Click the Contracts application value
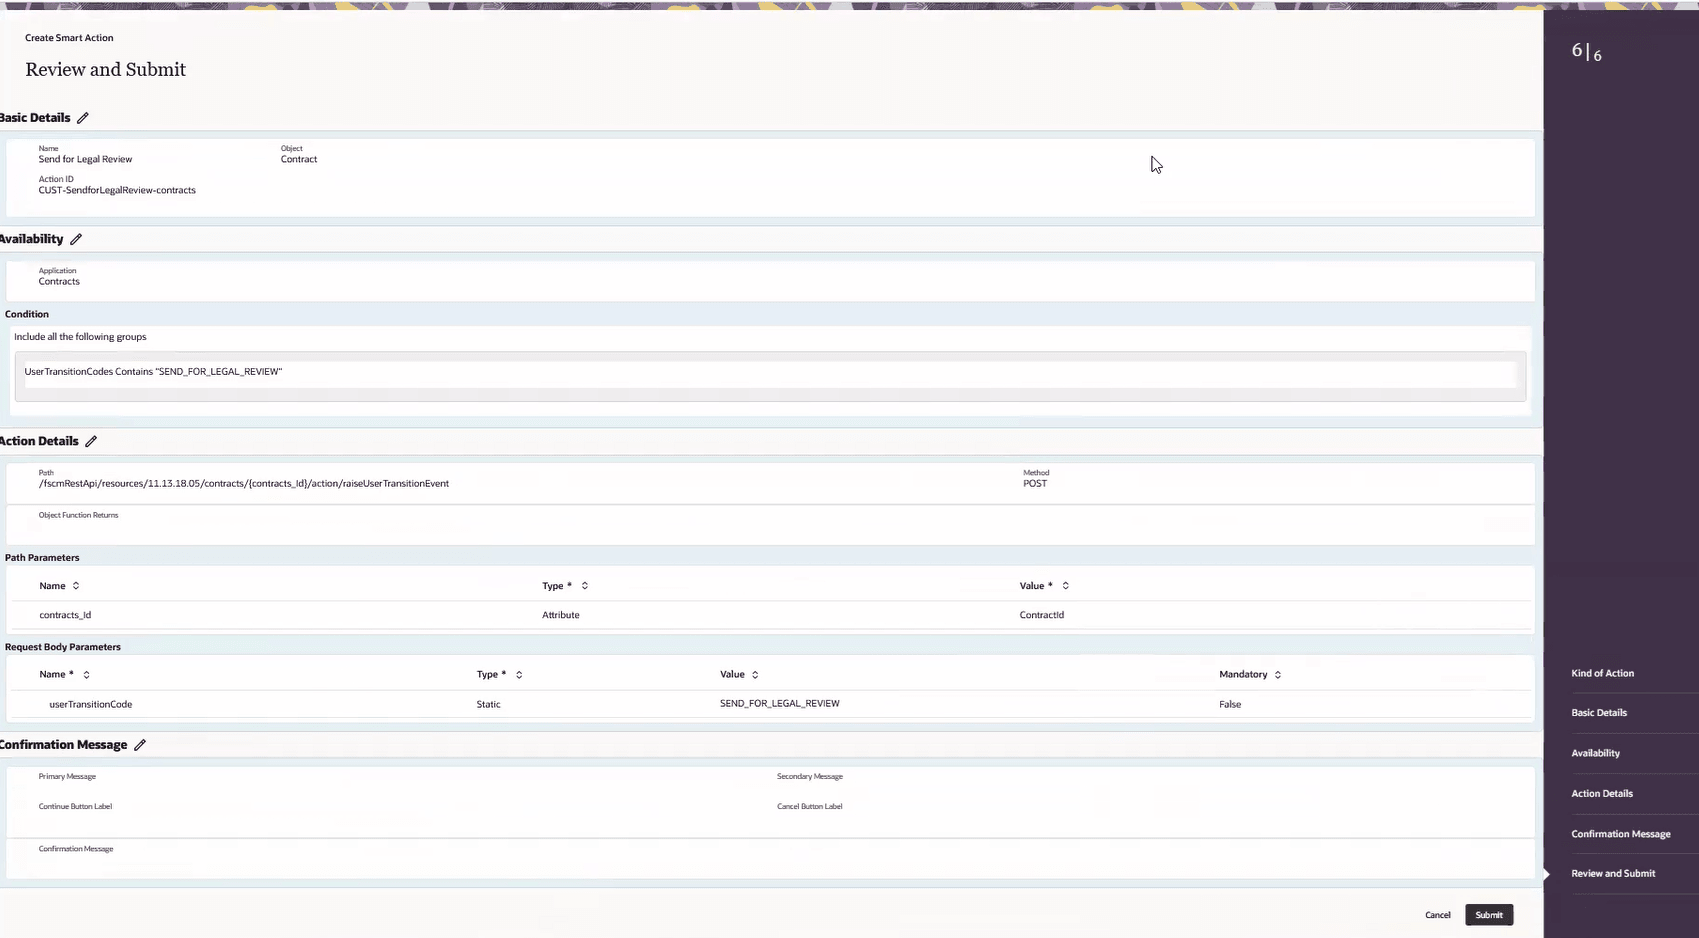Image resolution: width=1699 pixels, height=938 pixels. click(59, 282)
